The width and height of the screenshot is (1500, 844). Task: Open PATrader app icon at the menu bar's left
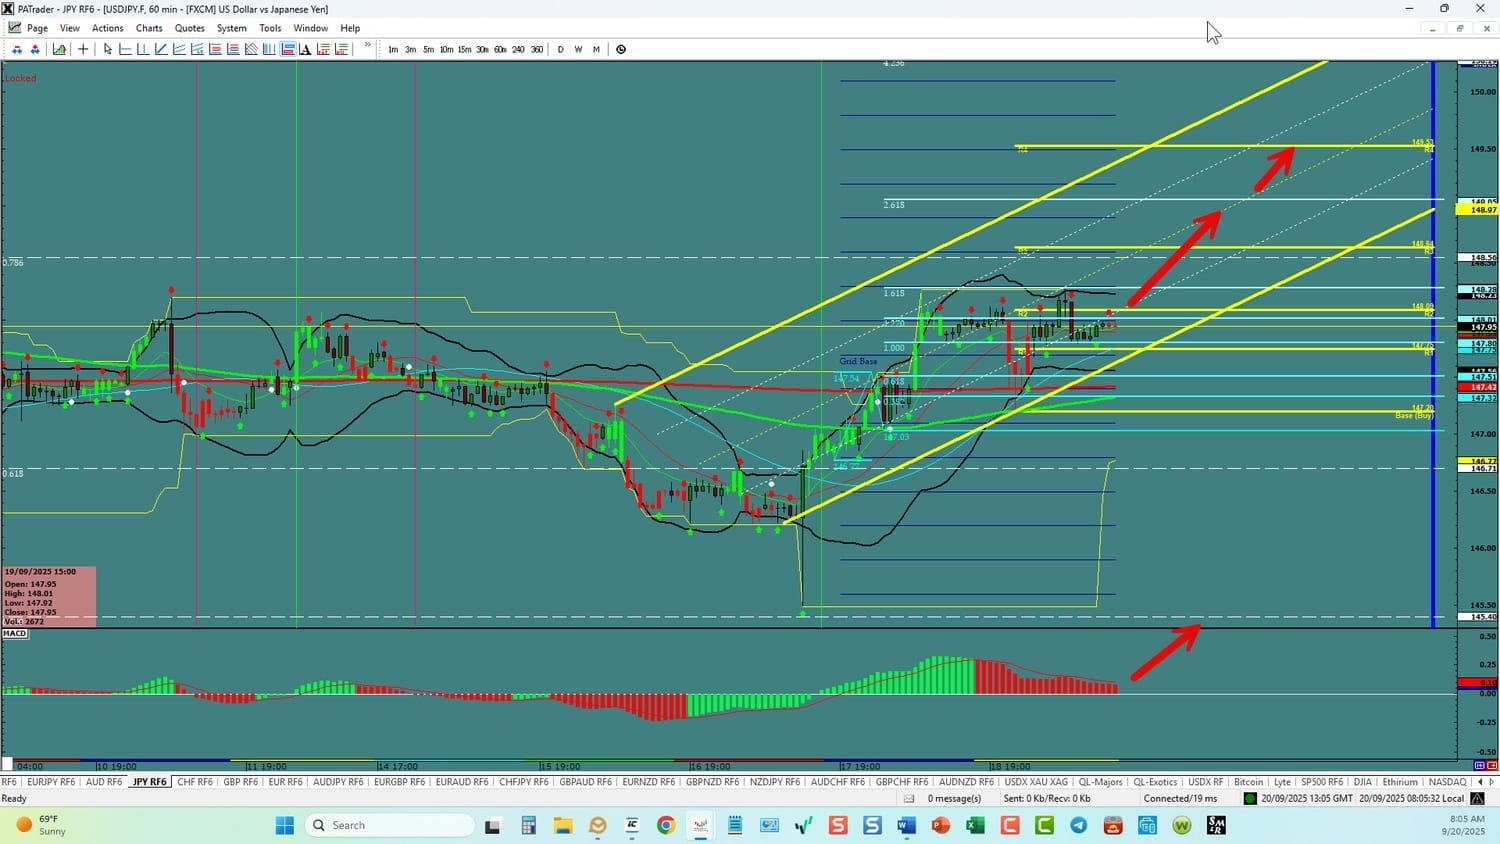click(x=15, y=28)
